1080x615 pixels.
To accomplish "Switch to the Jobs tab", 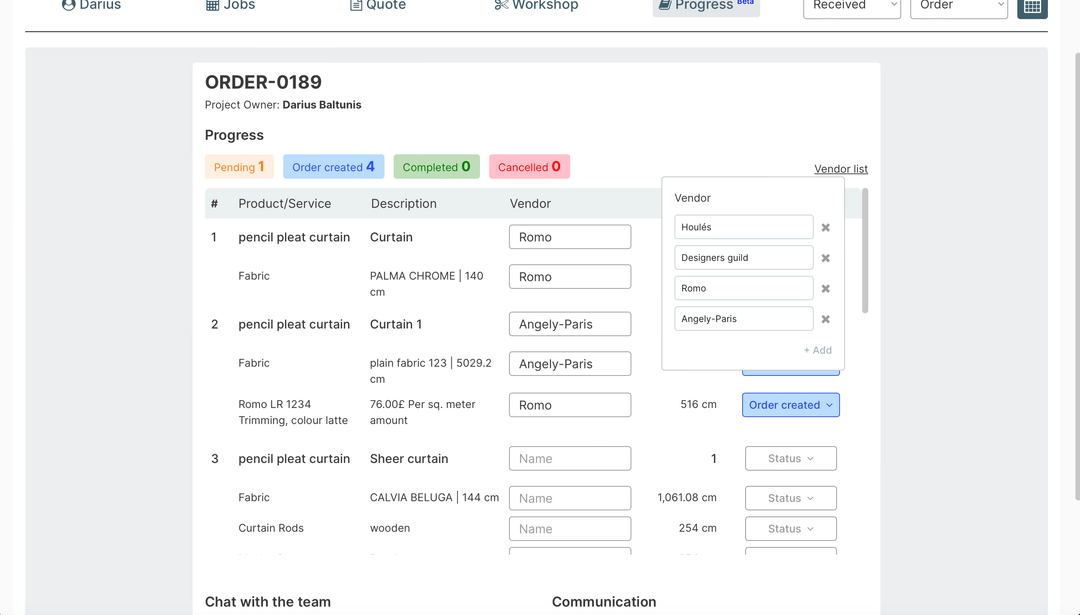I will click(x=231, y=6).
